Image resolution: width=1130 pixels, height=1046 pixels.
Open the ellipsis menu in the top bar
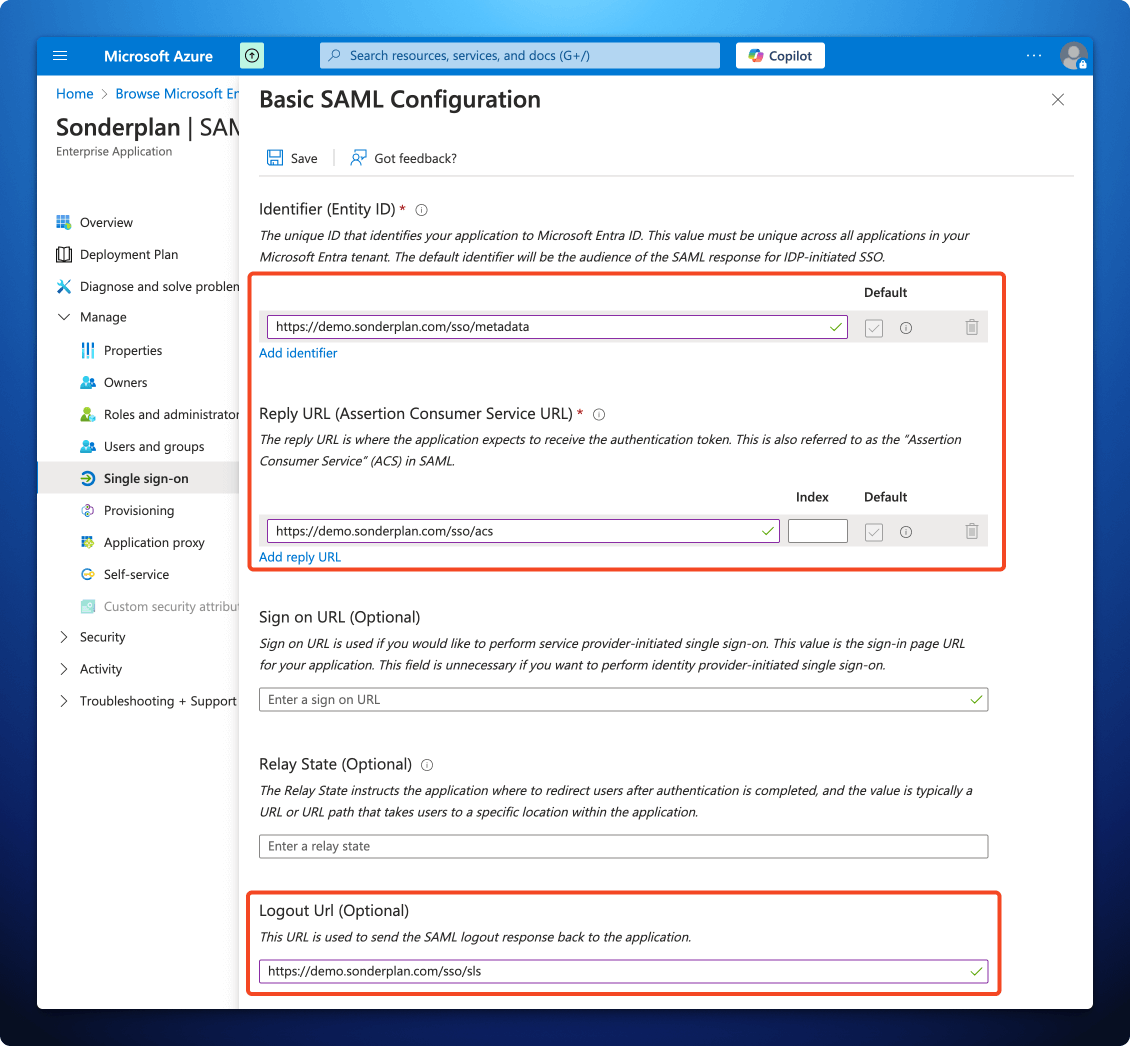(1033, 55)
